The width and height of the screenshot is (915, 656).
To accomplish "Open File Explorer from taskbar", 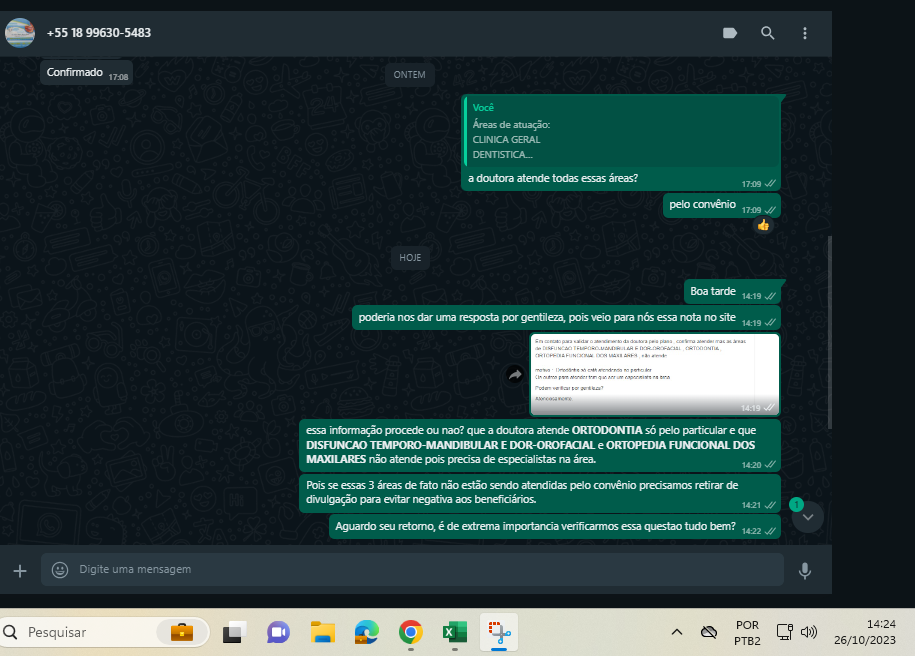I will coord(322,632).
